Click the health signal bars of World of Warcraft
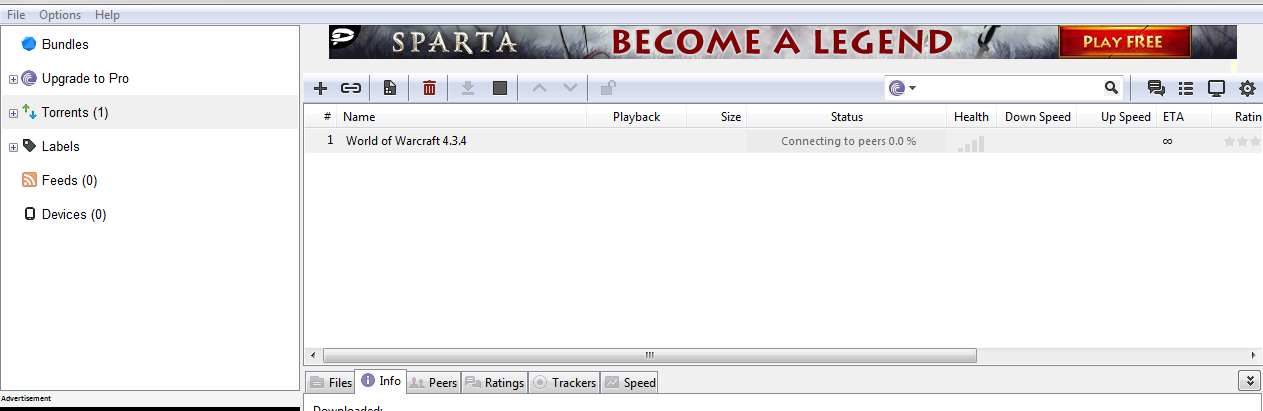 [x=970, y=143]
